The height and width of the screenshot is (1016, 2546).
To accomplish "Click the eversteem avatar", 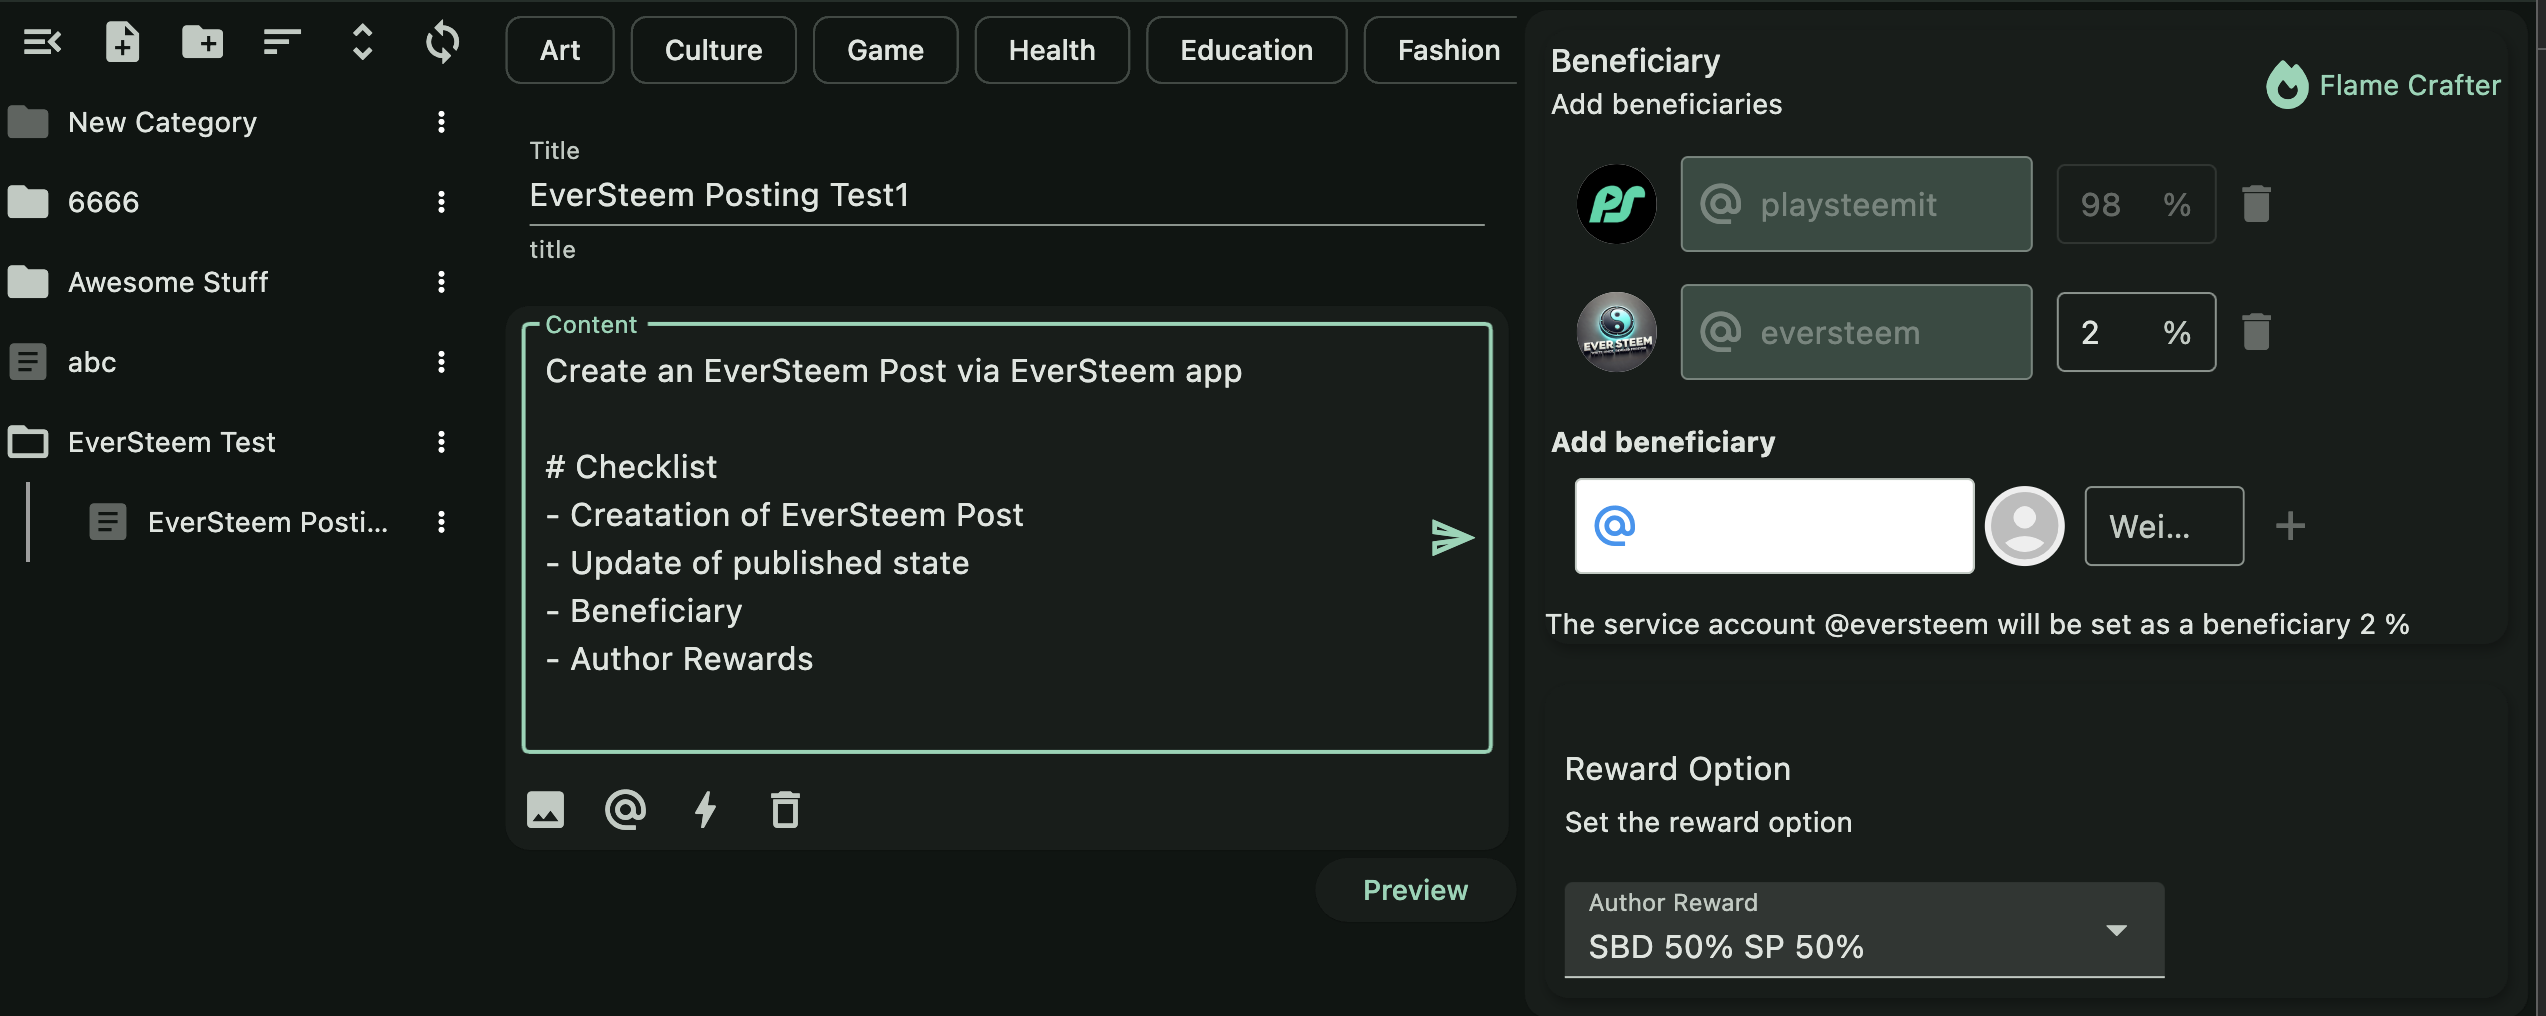I will 1617,332.
